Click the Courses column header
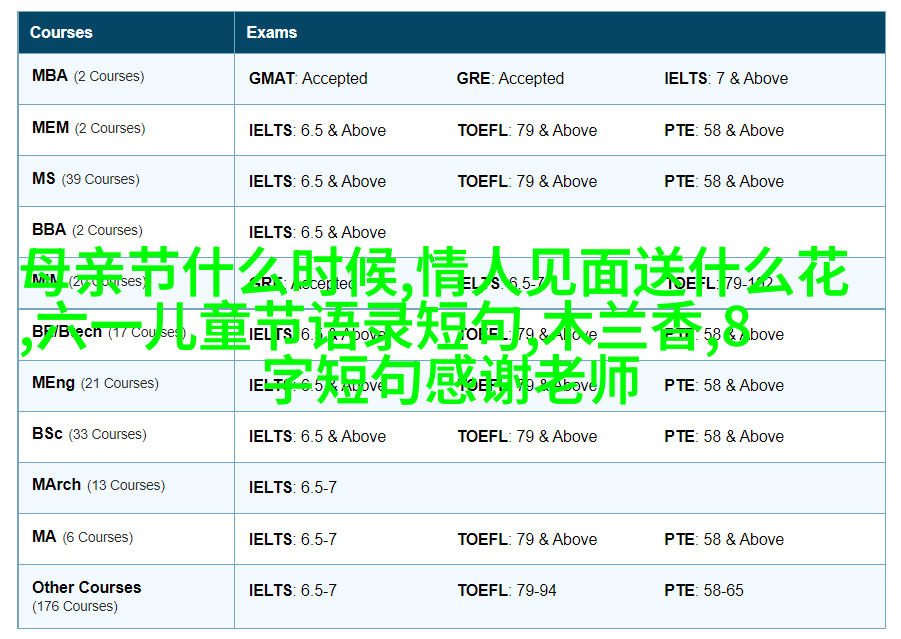 click(x=64, y=32)
